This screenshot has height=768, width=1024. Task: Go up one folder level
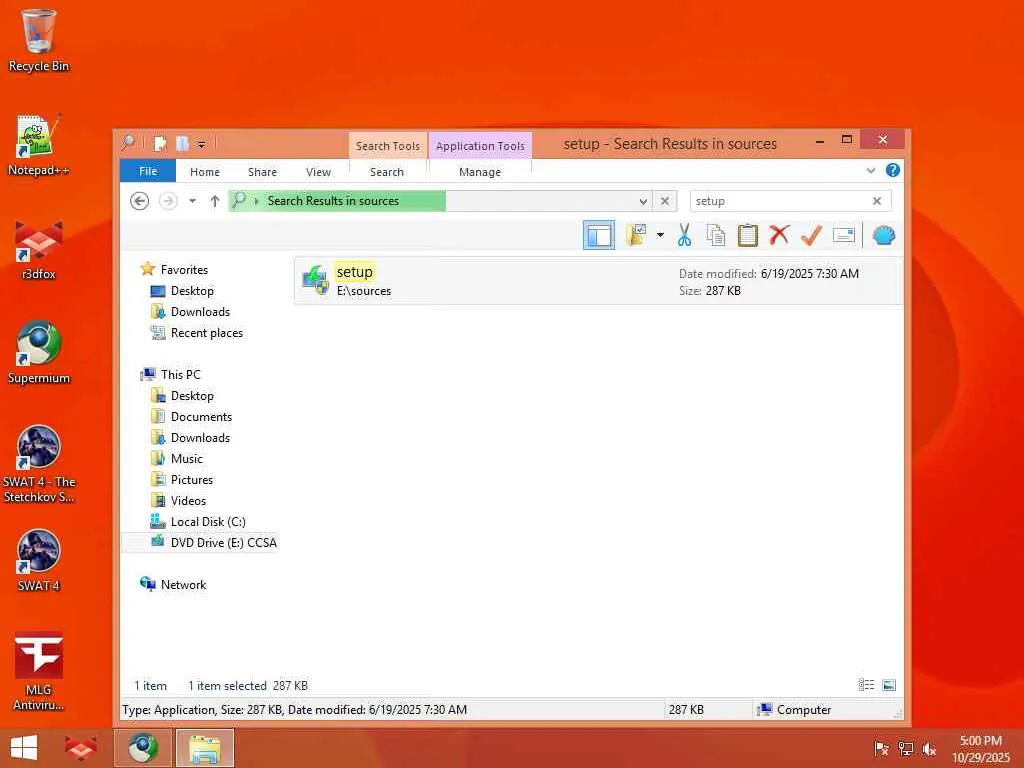pos(215,201)
